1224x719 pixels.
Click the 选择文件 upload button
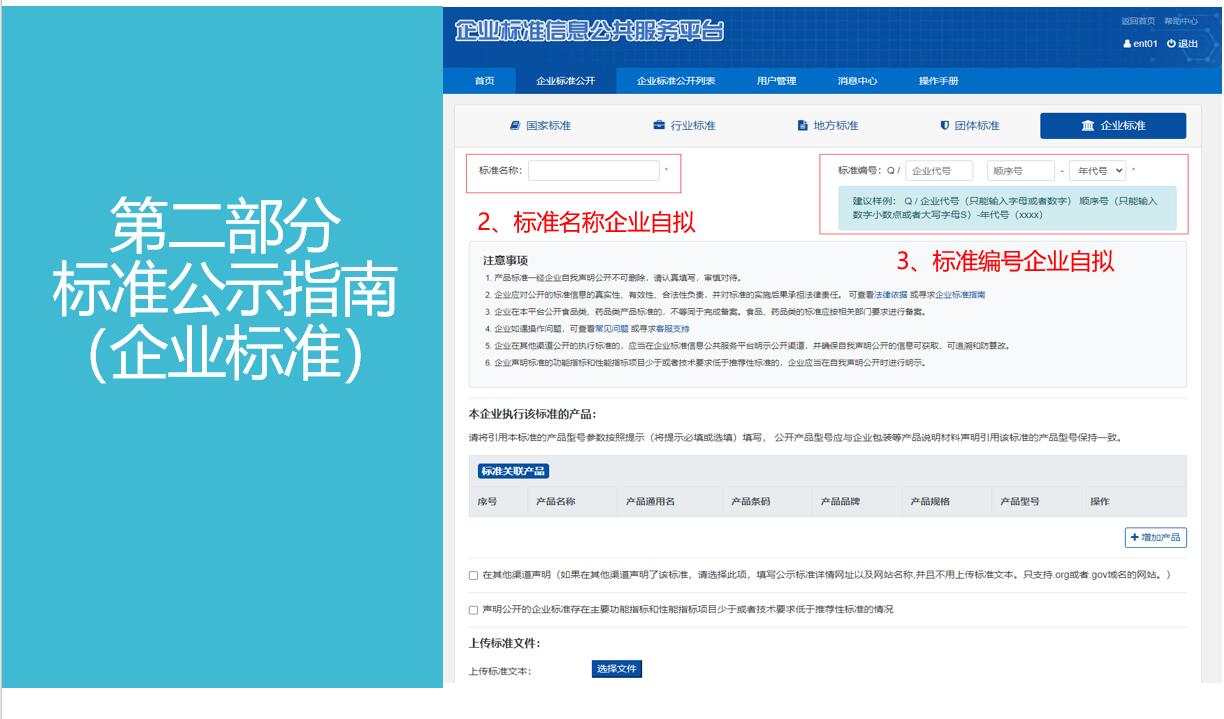point(616,669)
